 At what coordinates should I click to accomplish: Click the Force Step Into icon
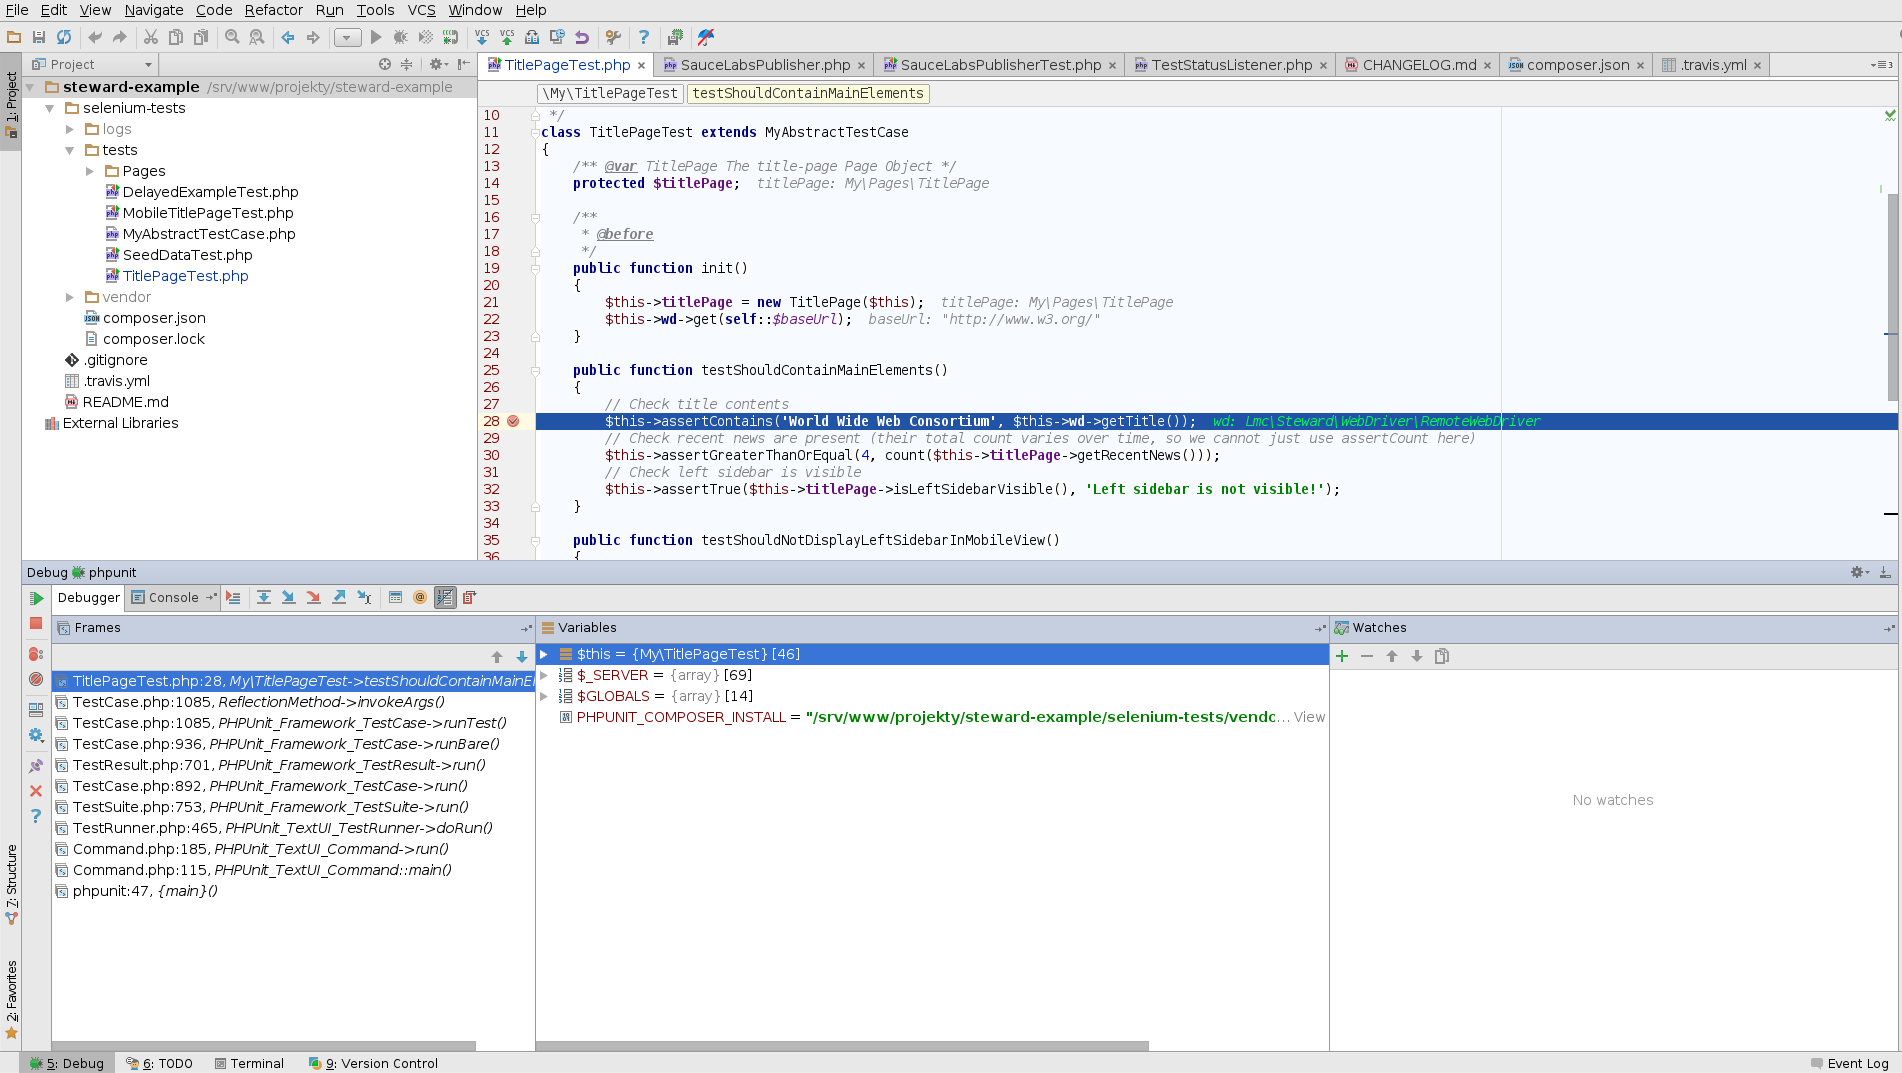tap(314, 597)
